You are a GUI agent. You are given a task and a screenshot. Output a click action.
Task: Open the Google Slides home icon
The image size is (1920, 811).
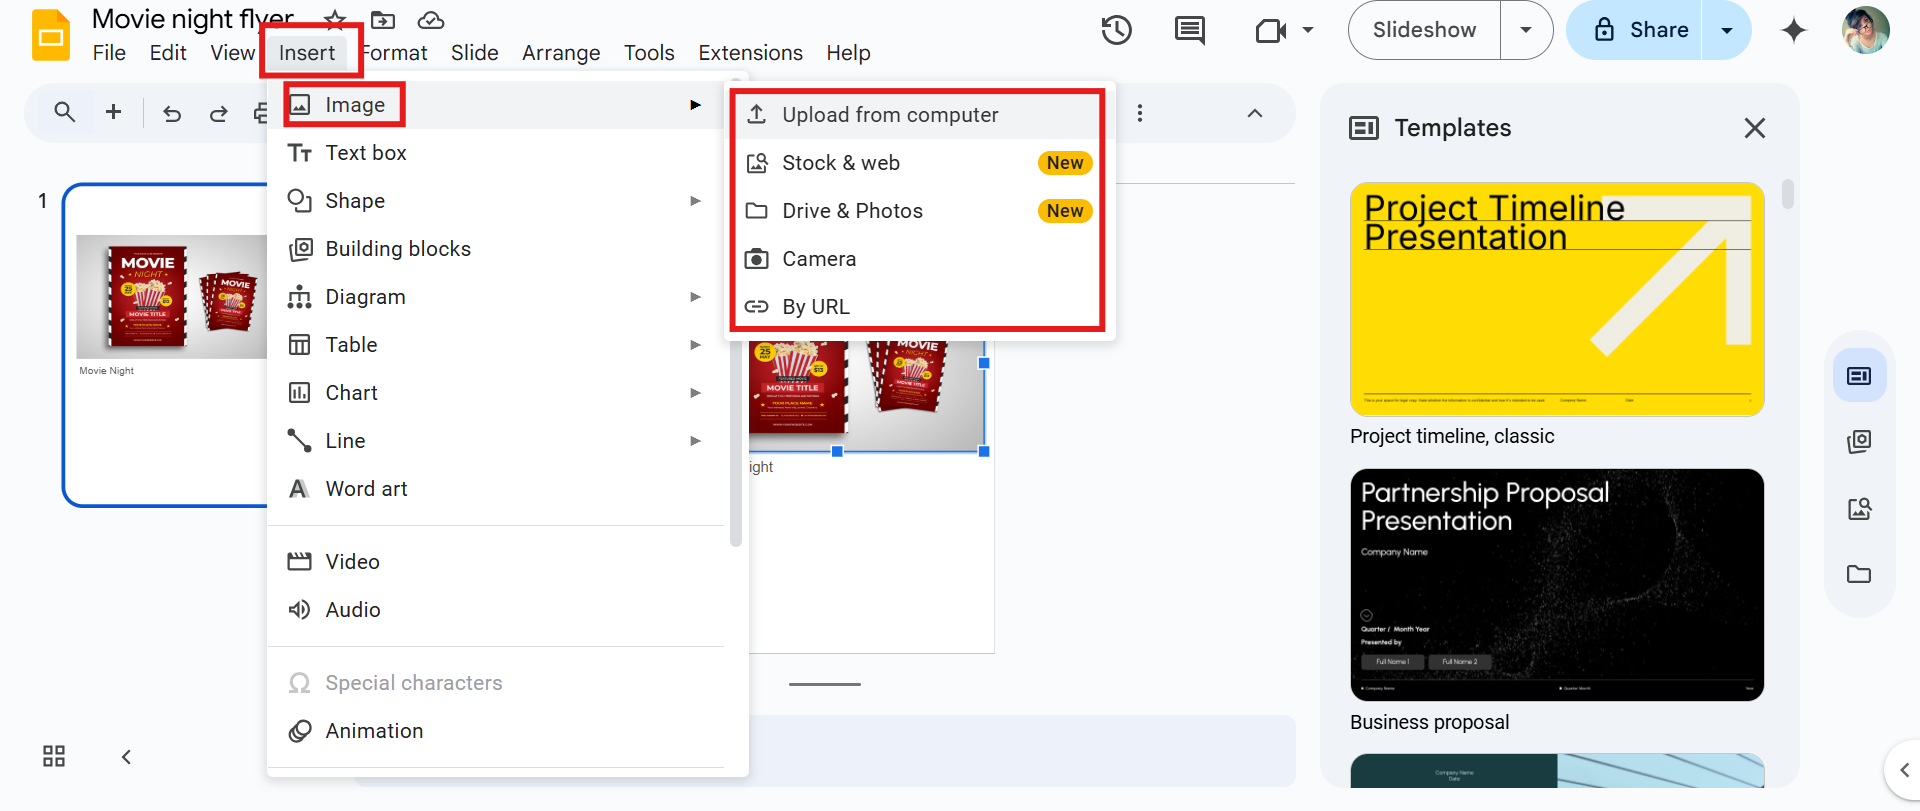pyautogui.click(x=51, y=36)
